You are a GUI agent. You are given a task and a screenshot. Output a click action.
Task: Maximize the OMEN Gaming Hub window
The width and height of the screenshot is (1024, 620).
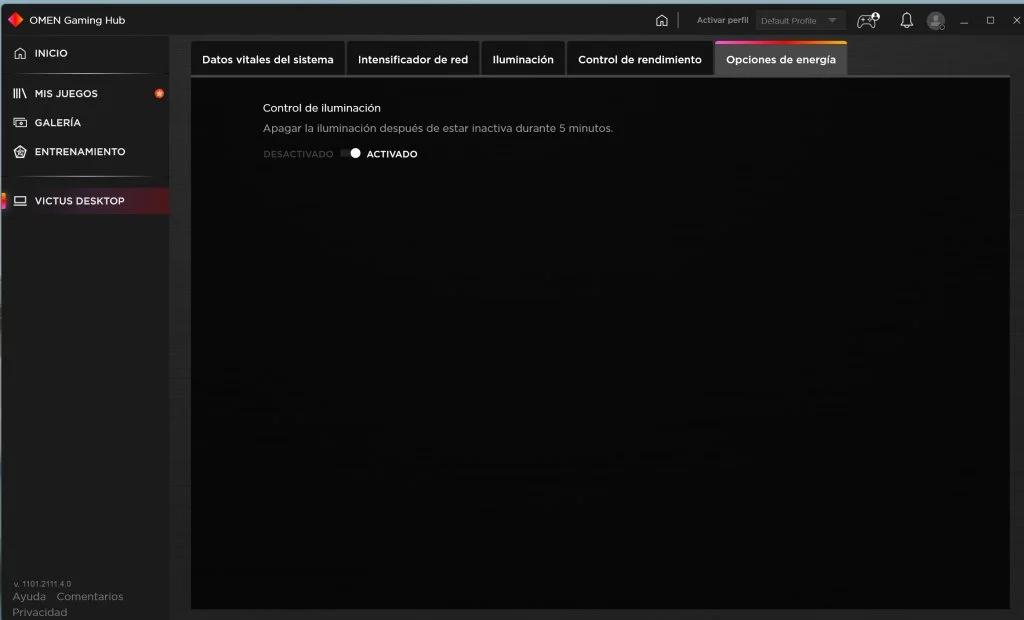[x=991, y=20]
